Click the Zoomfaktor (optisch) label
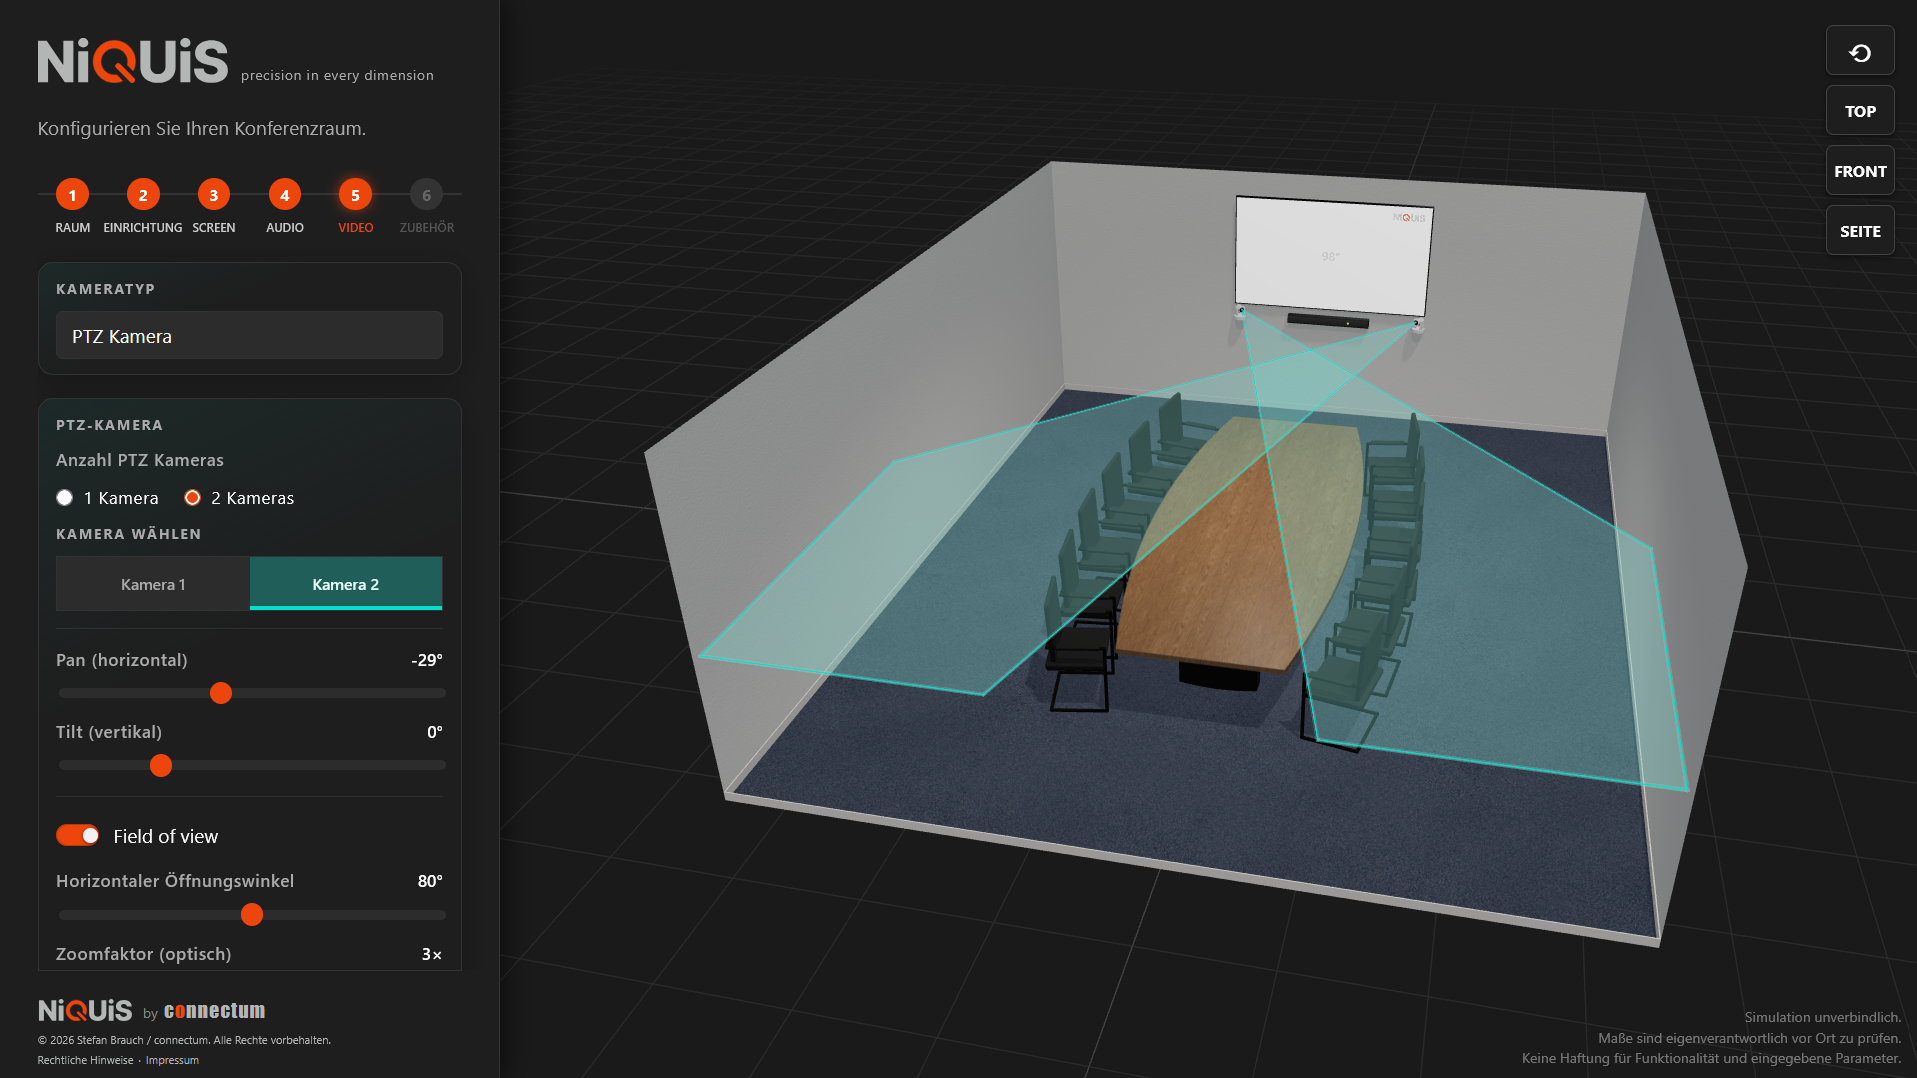The height and width of the screenshot is (1078, 1917). pos(144,954)
